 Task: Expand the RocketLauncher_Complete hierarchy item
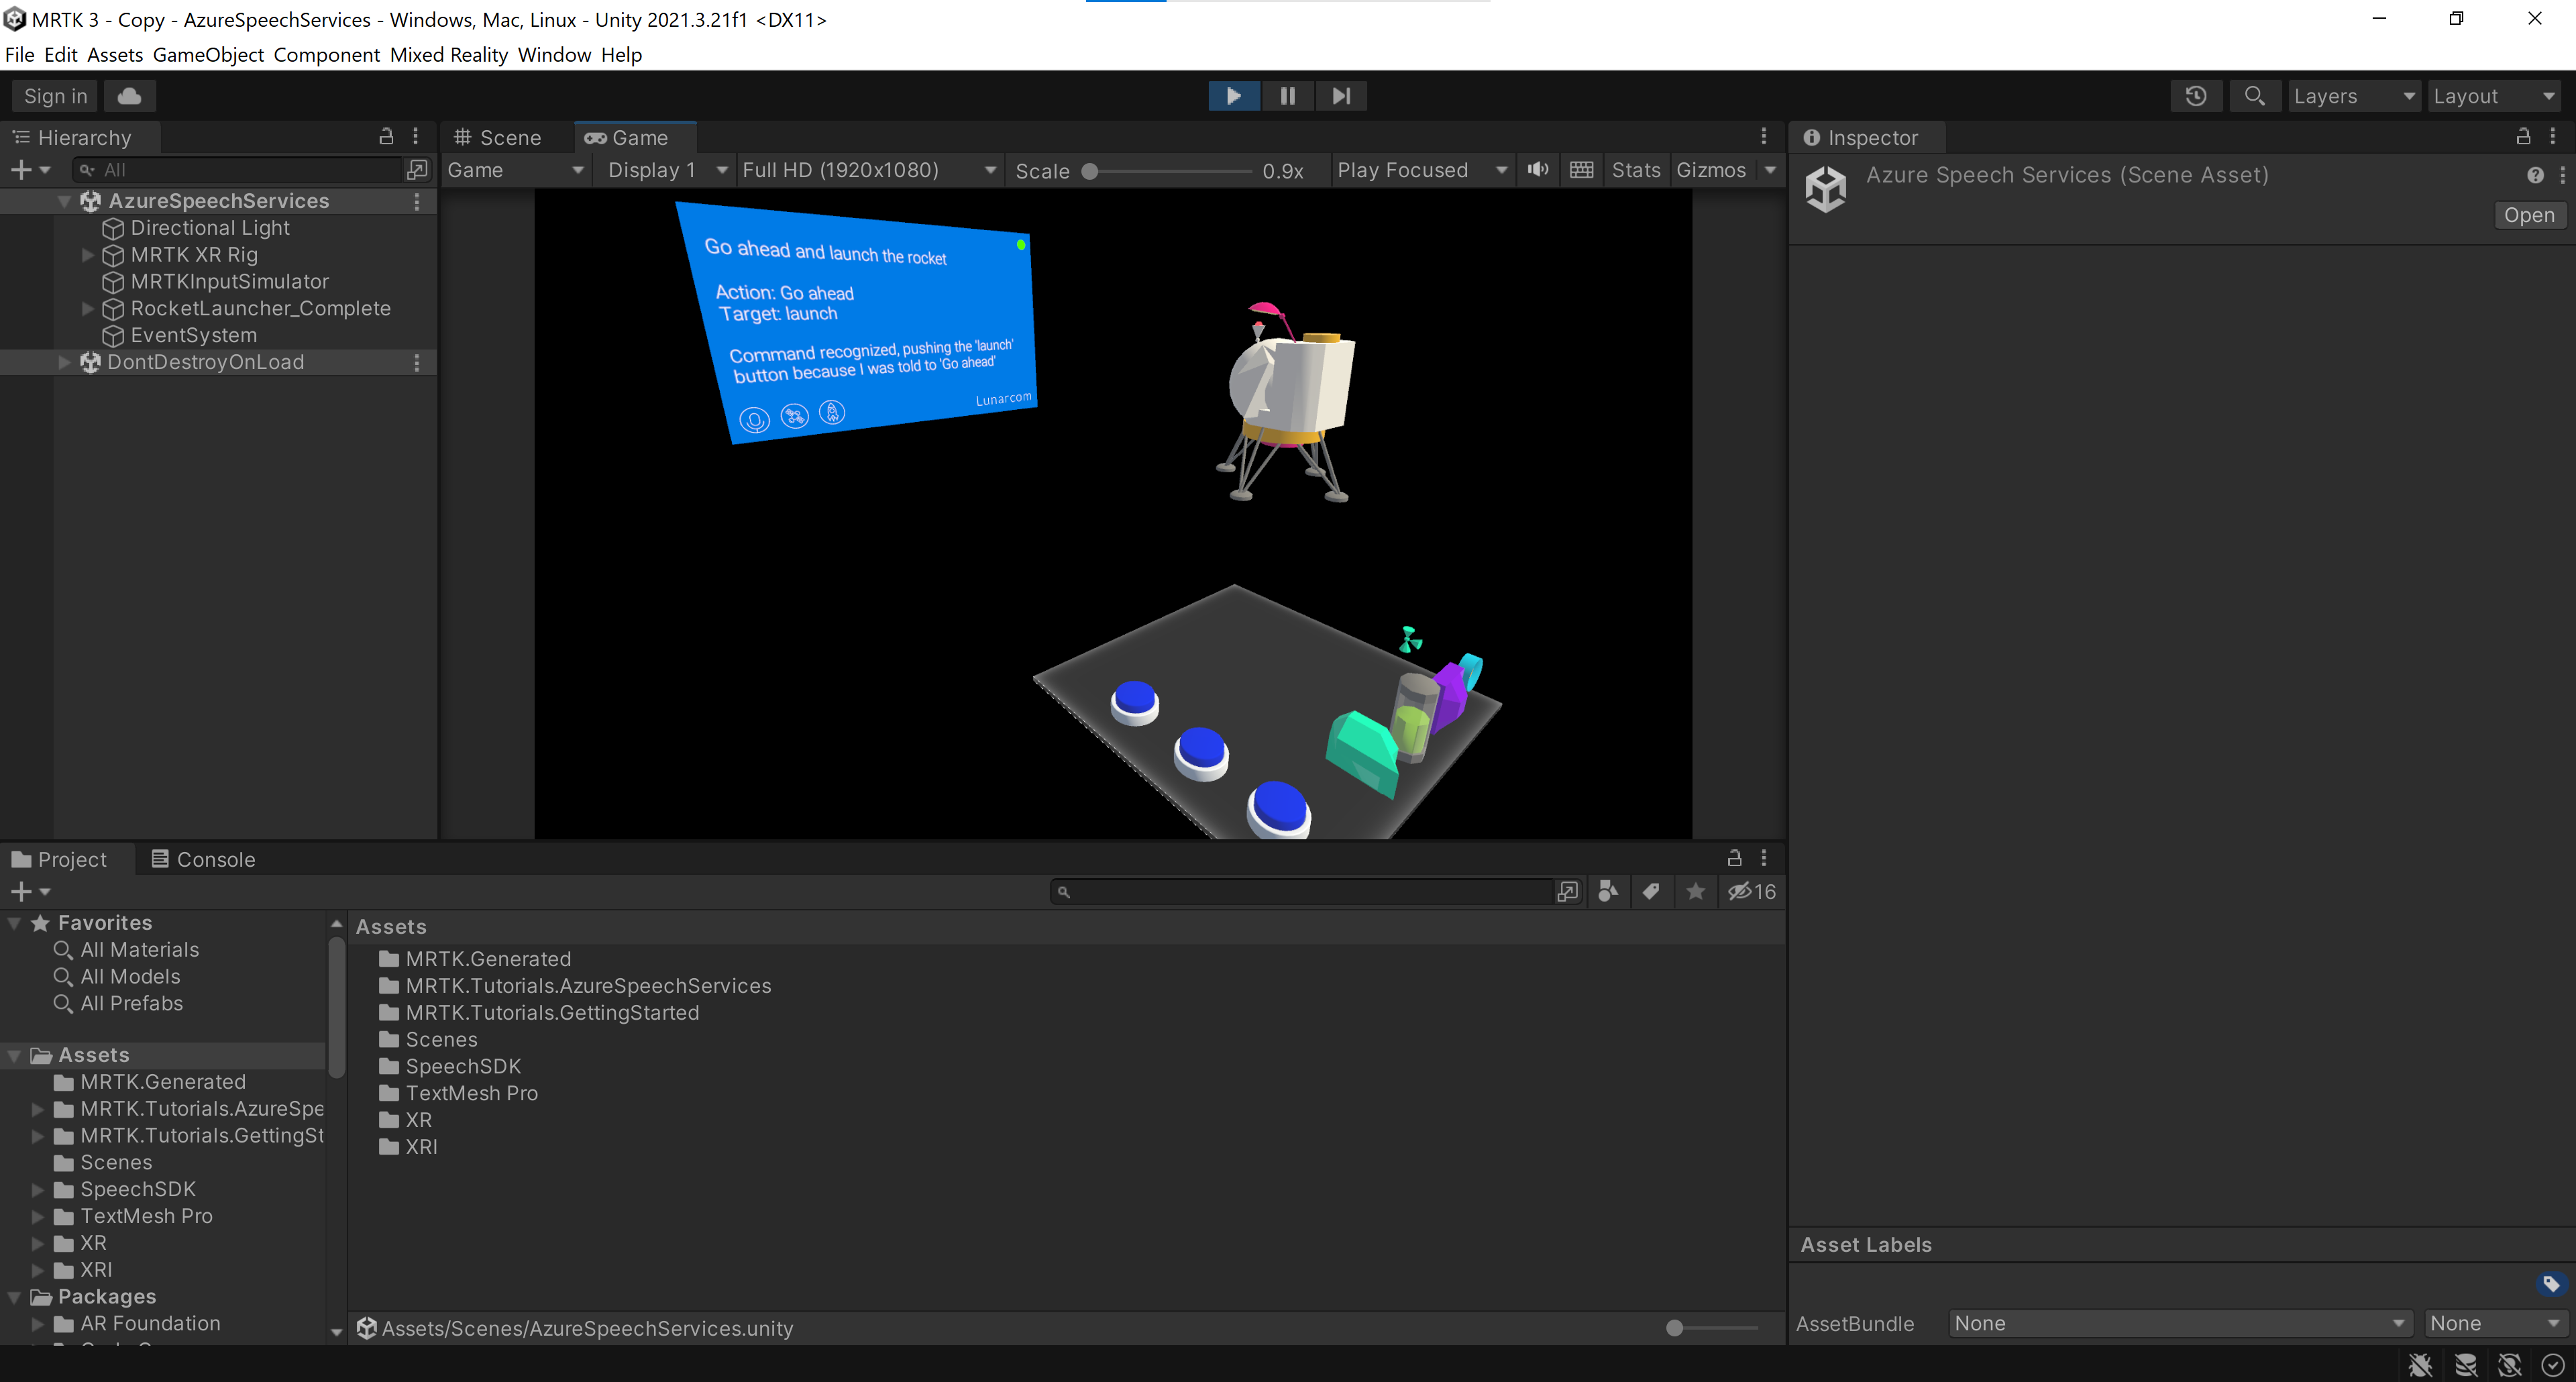(87, 308)
